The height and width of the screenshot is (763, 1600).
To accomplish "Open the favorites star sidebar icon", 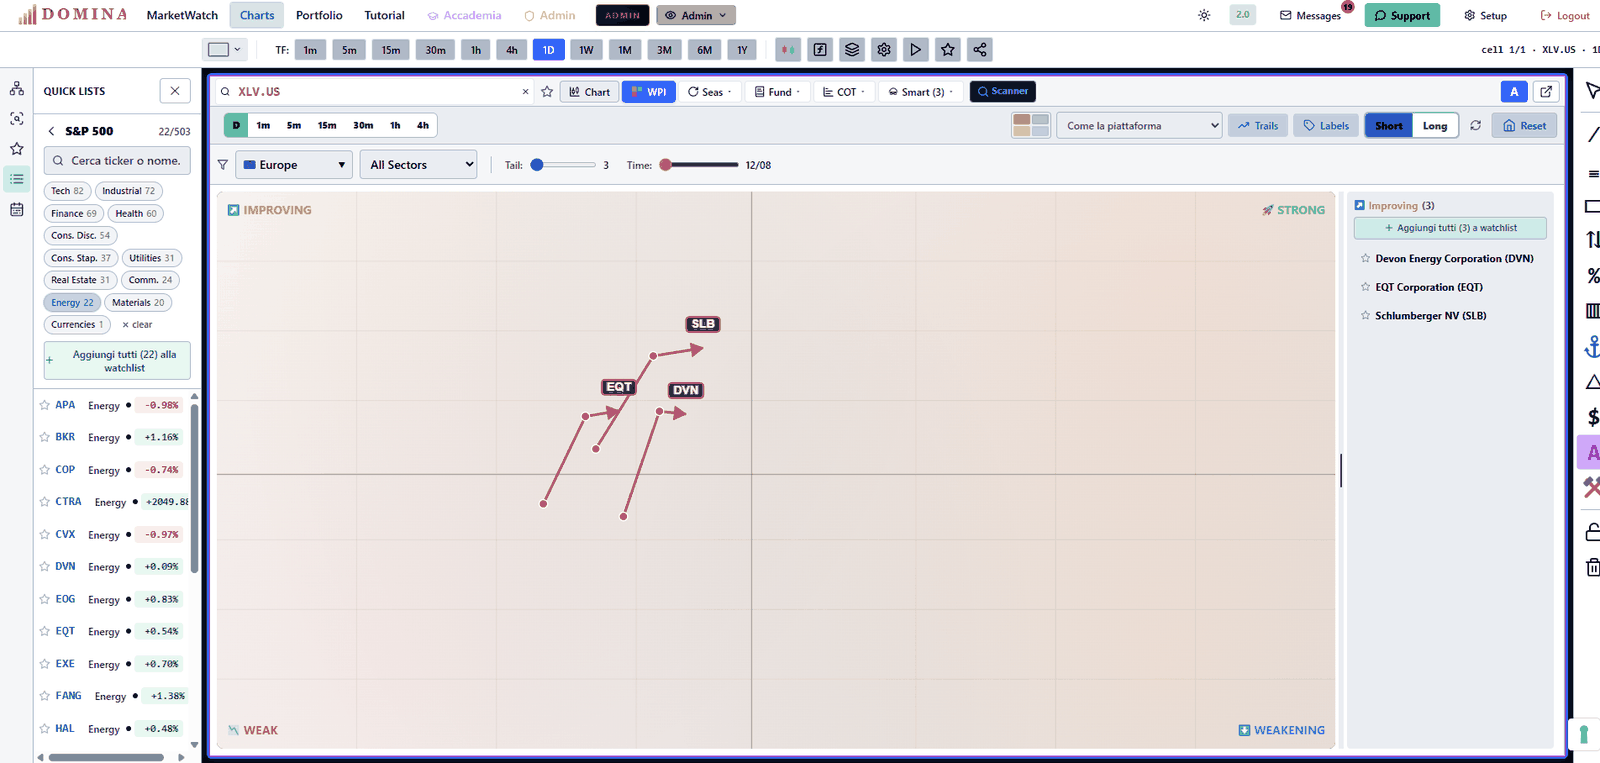I will 17,149.
